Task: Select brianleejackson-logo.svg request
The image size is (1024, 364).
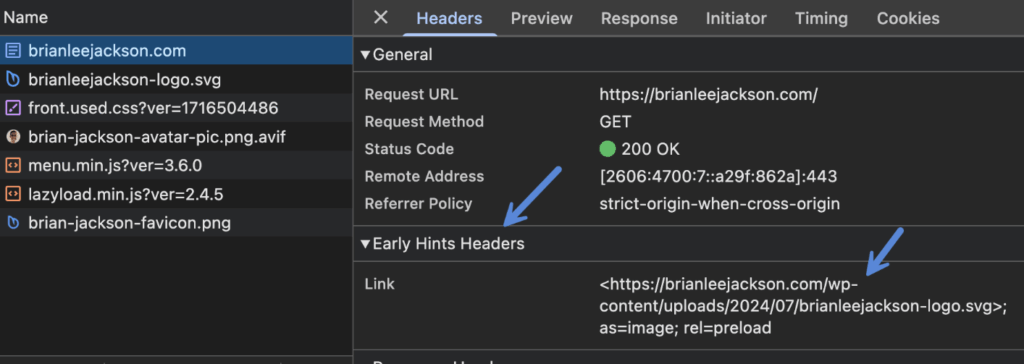Action: tap(176, 79)
